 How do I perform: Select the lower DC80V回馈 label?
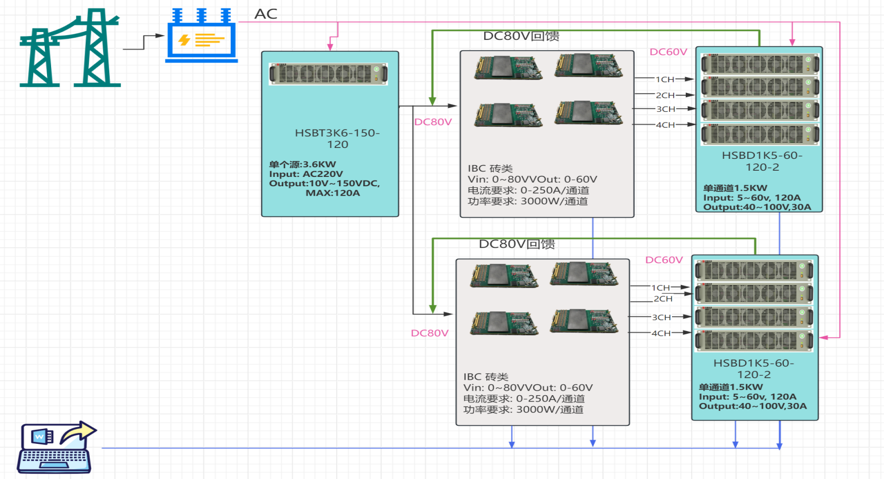click(x=517, y=244)
